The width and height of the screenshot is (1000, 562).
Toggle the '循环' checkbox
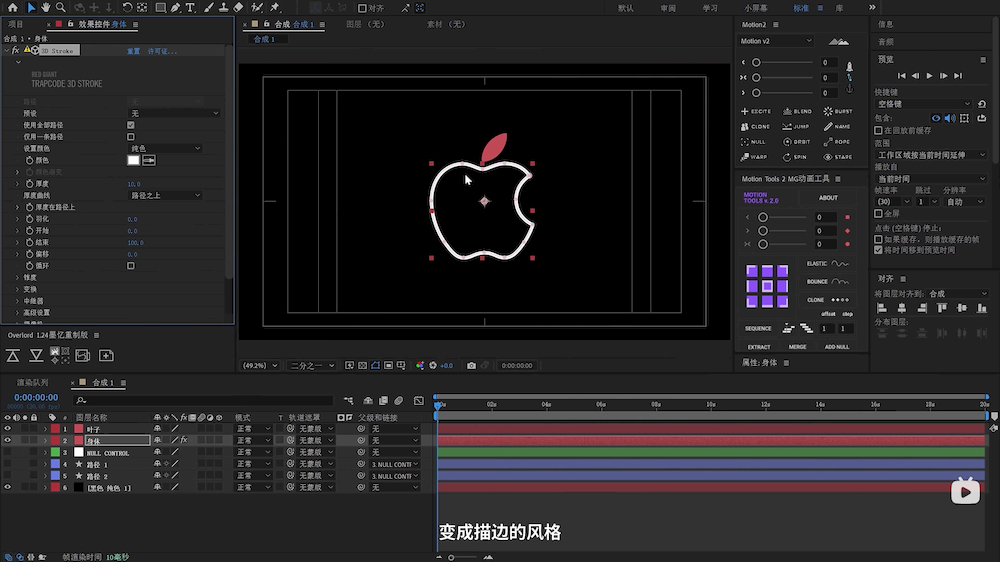tap(131, 265)
